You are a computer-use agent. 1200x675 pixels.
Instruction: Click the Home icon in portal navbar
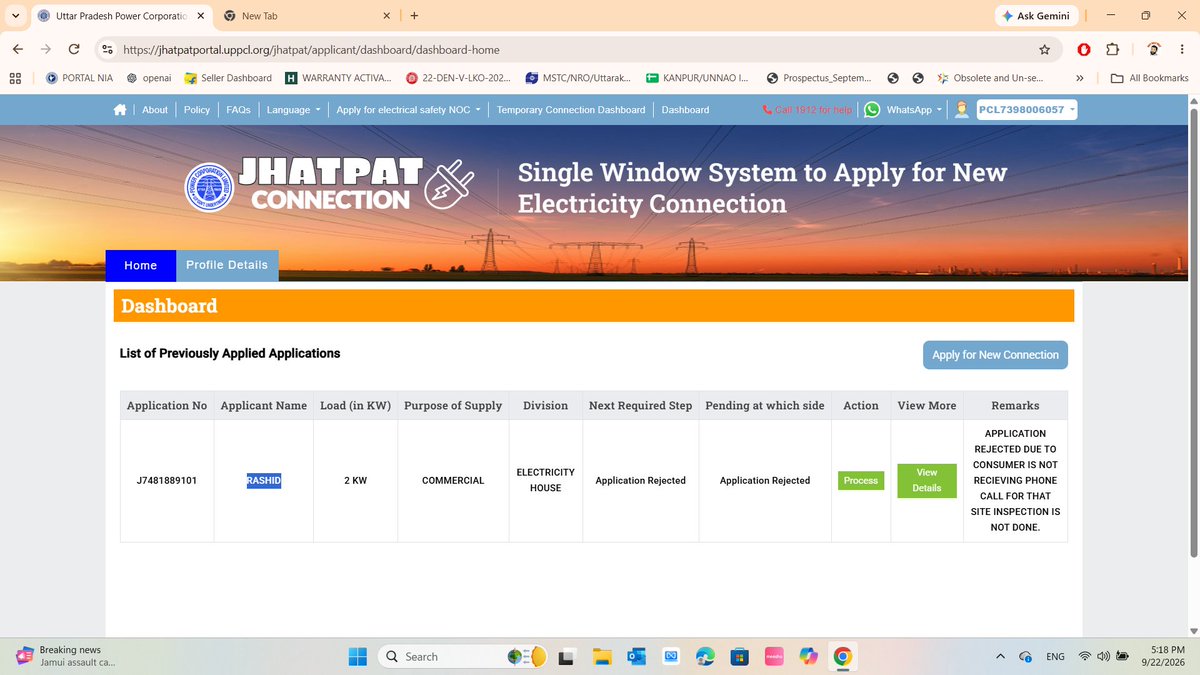click(120, 110)
